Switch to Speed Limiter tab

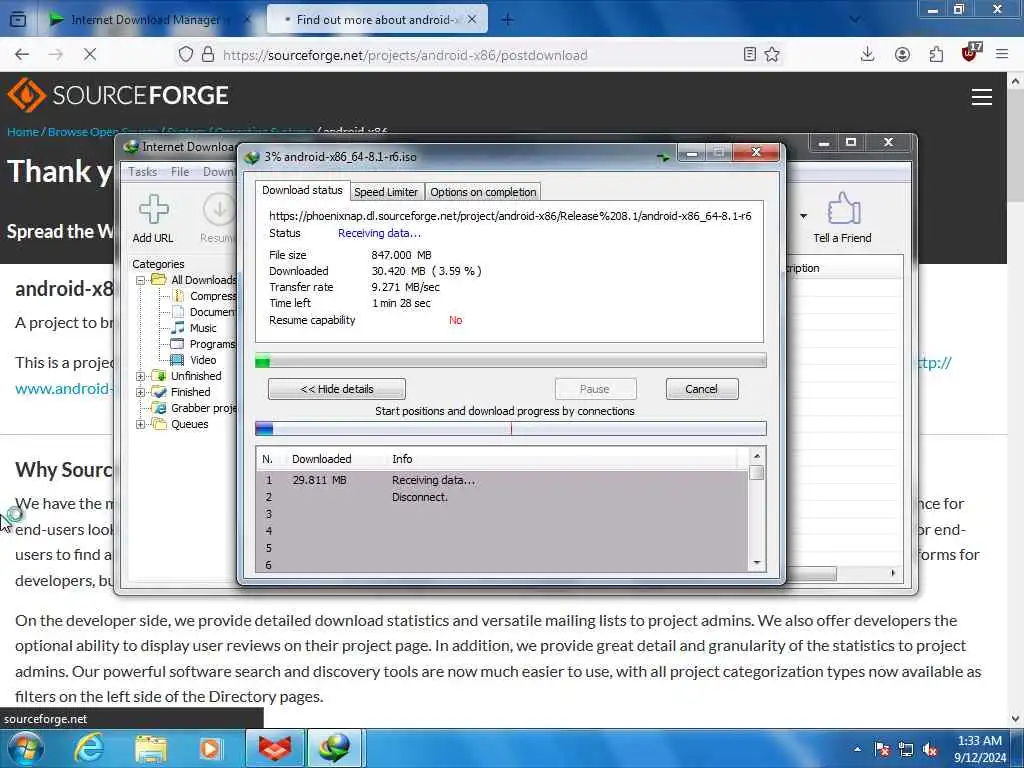386,192
